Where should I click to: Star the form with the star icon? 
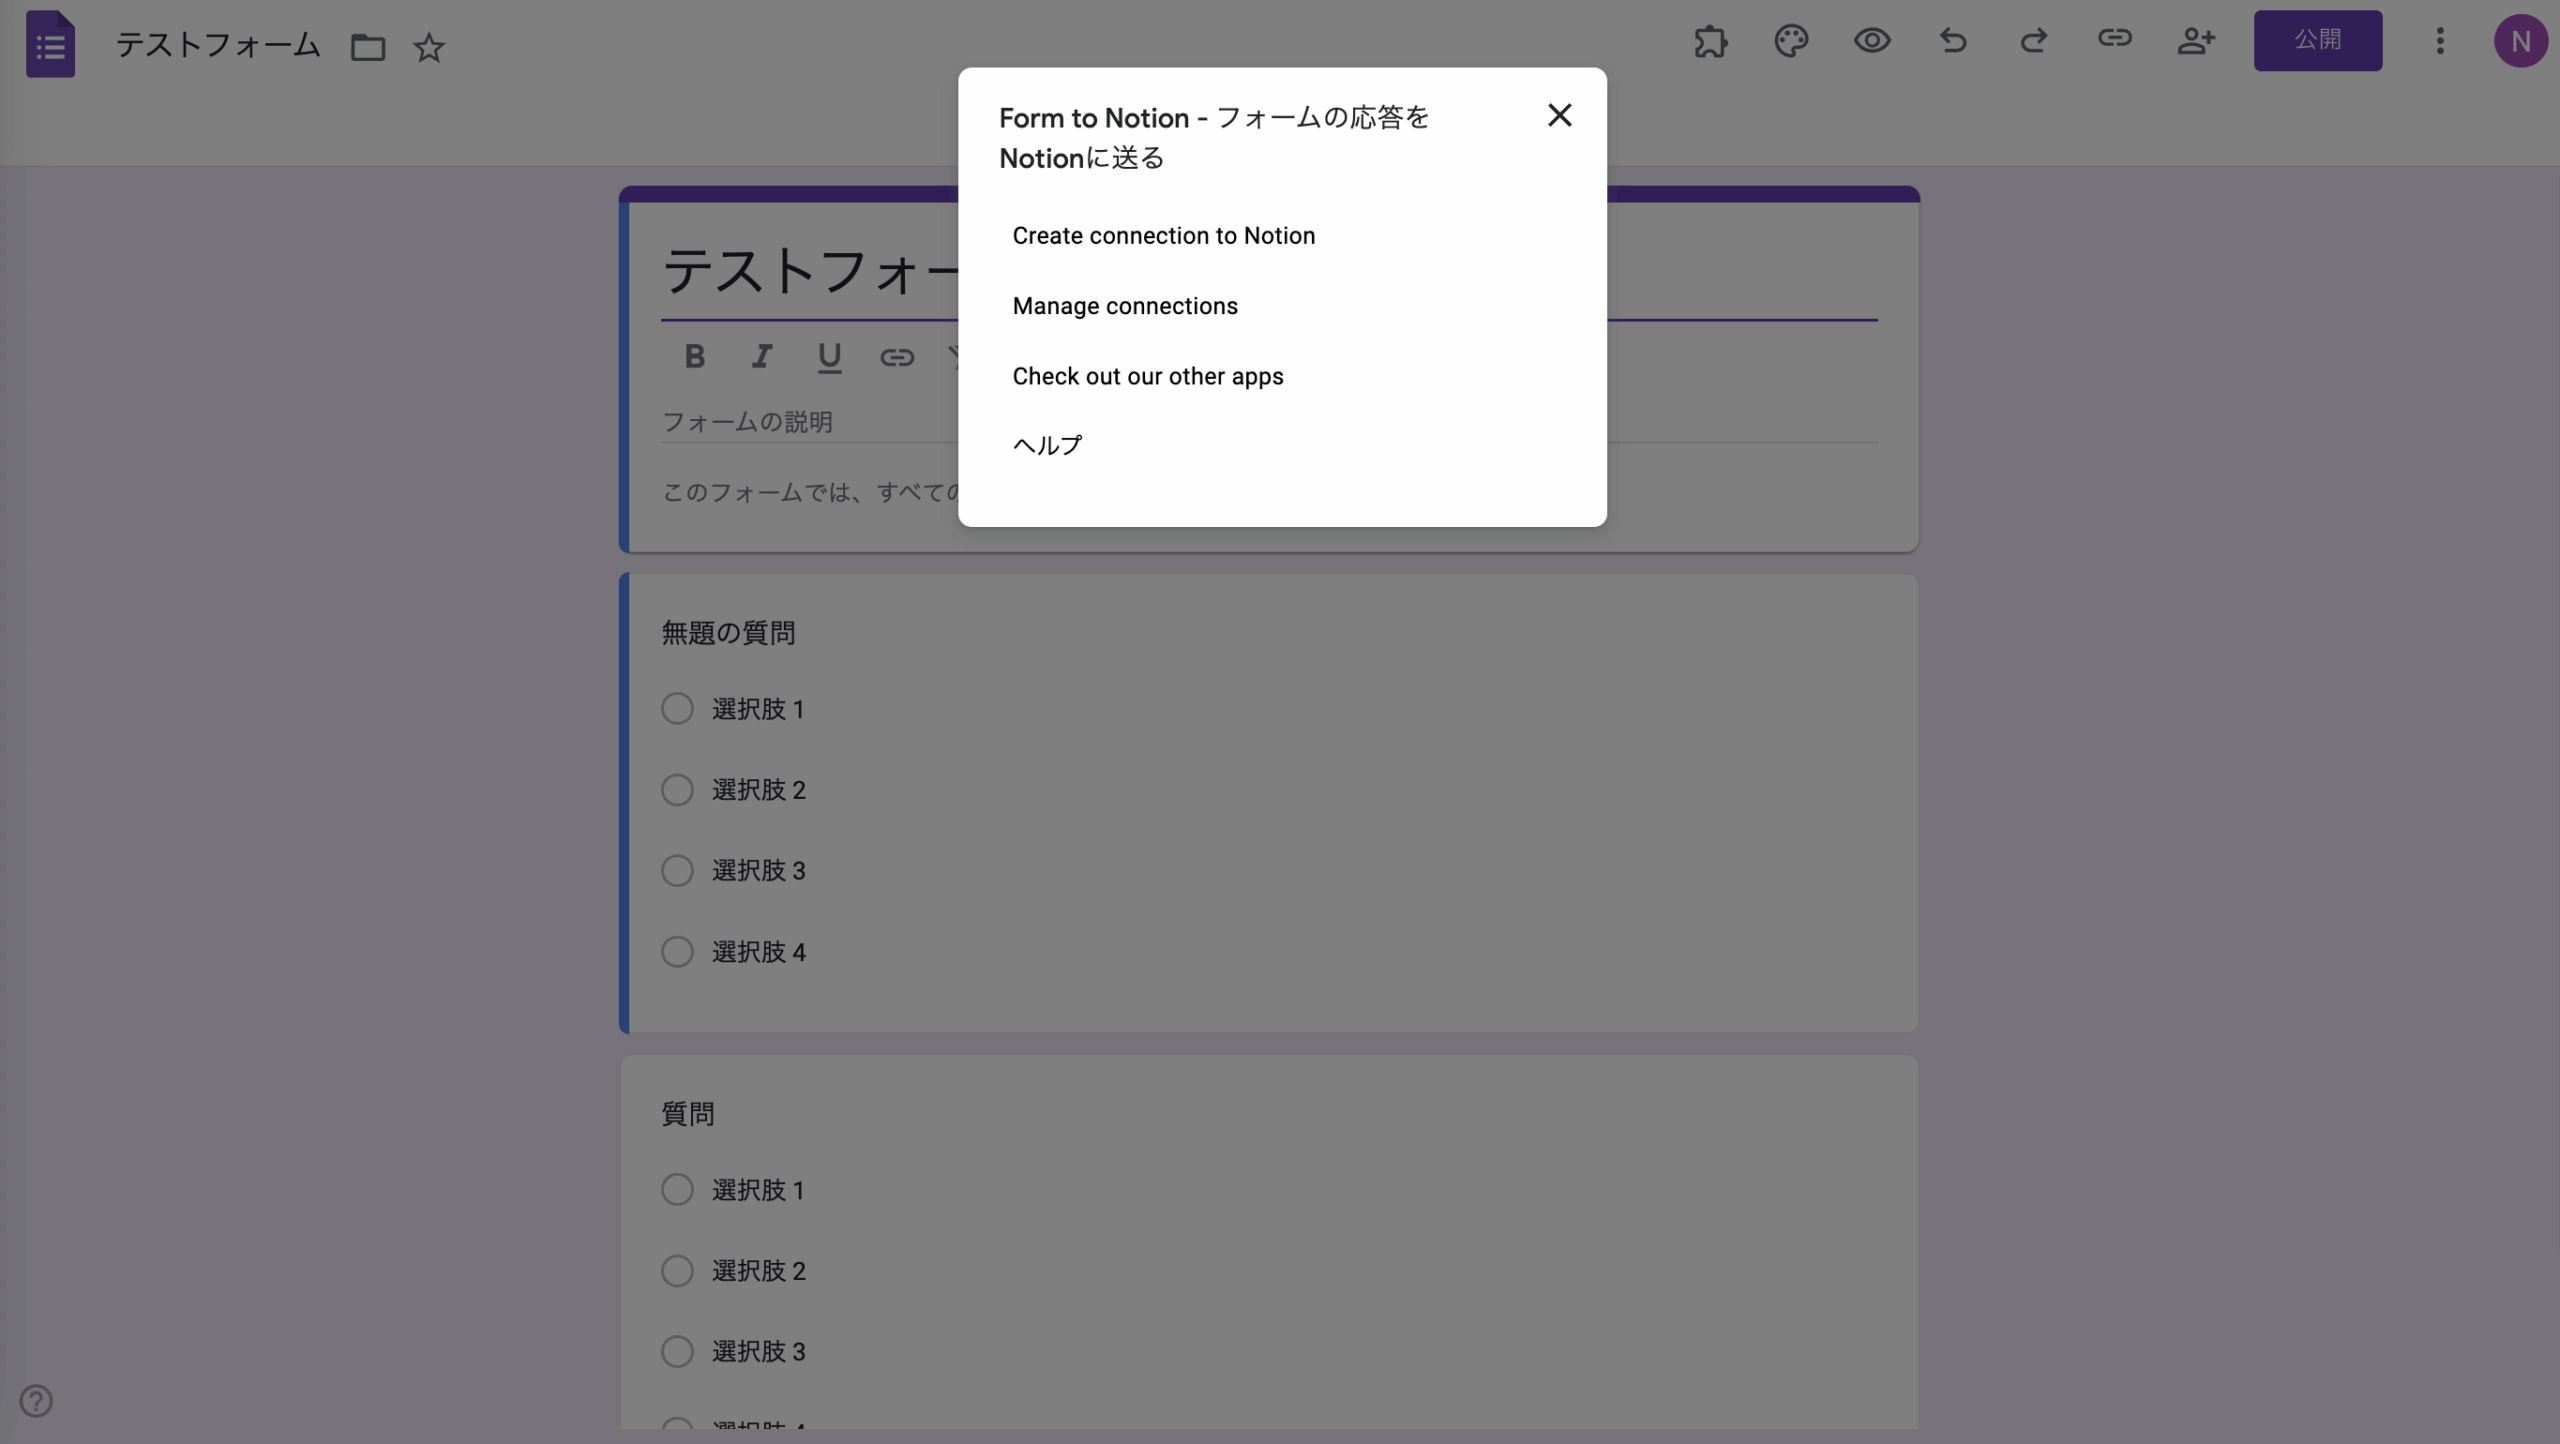(x=429, y=47)
